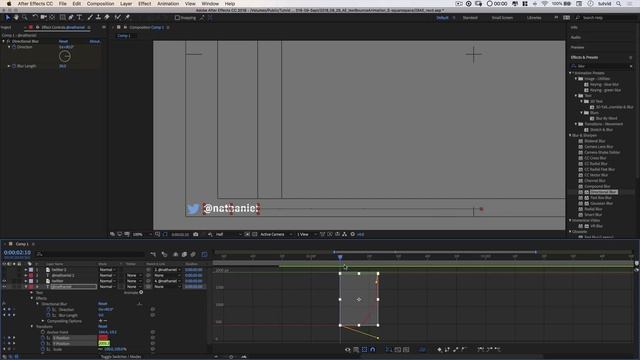Click timeline composition mini-flowchart icon
Image resolution: width=640 pixels, height=360 pixels.
pos(153,254)
